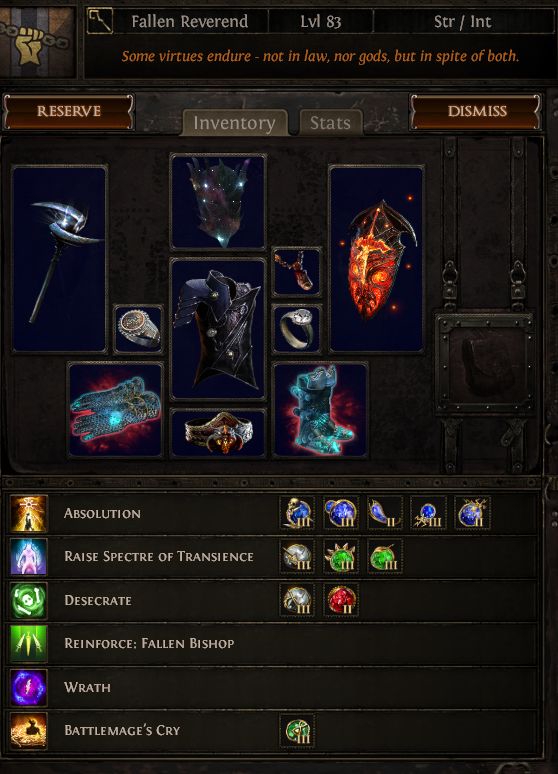Select the Battlemage's Cry skill icon
Viewport: 558px width, 774px height.
click(x=29, y=731)
